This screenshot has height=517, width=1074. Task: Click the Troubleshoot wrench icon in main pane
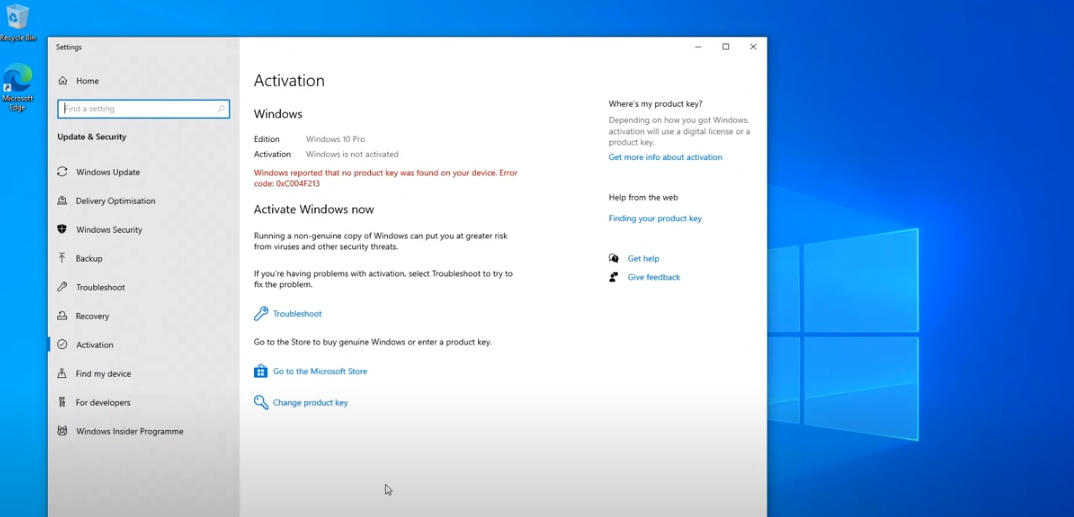[x=261, y=314]
